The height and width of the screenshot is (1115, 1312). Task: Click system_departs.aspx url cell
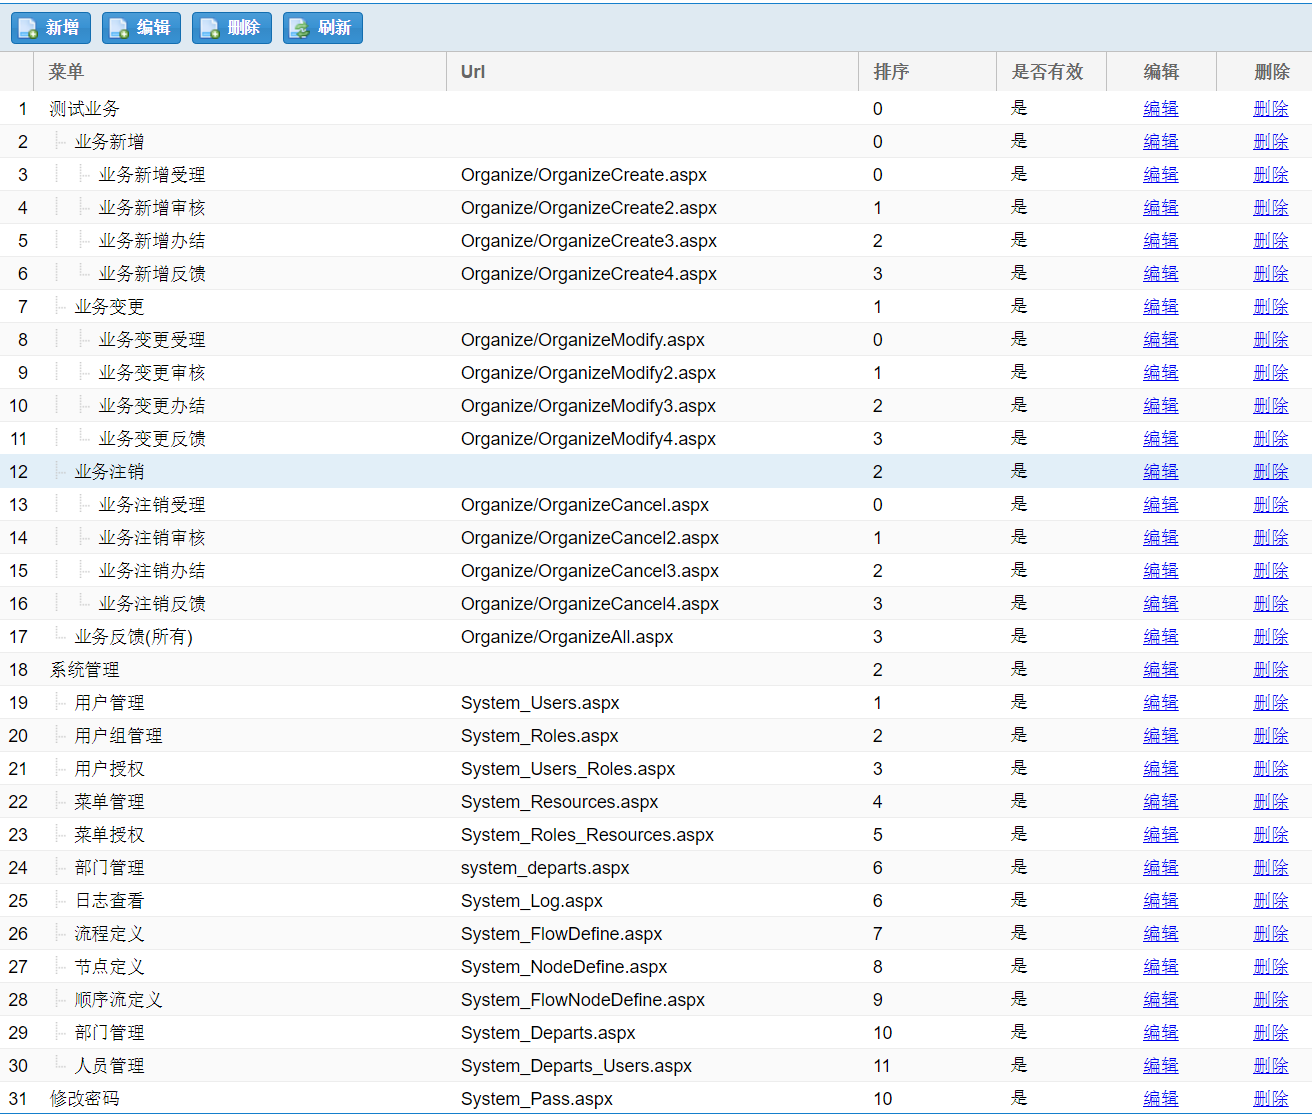tap(545, 868)
